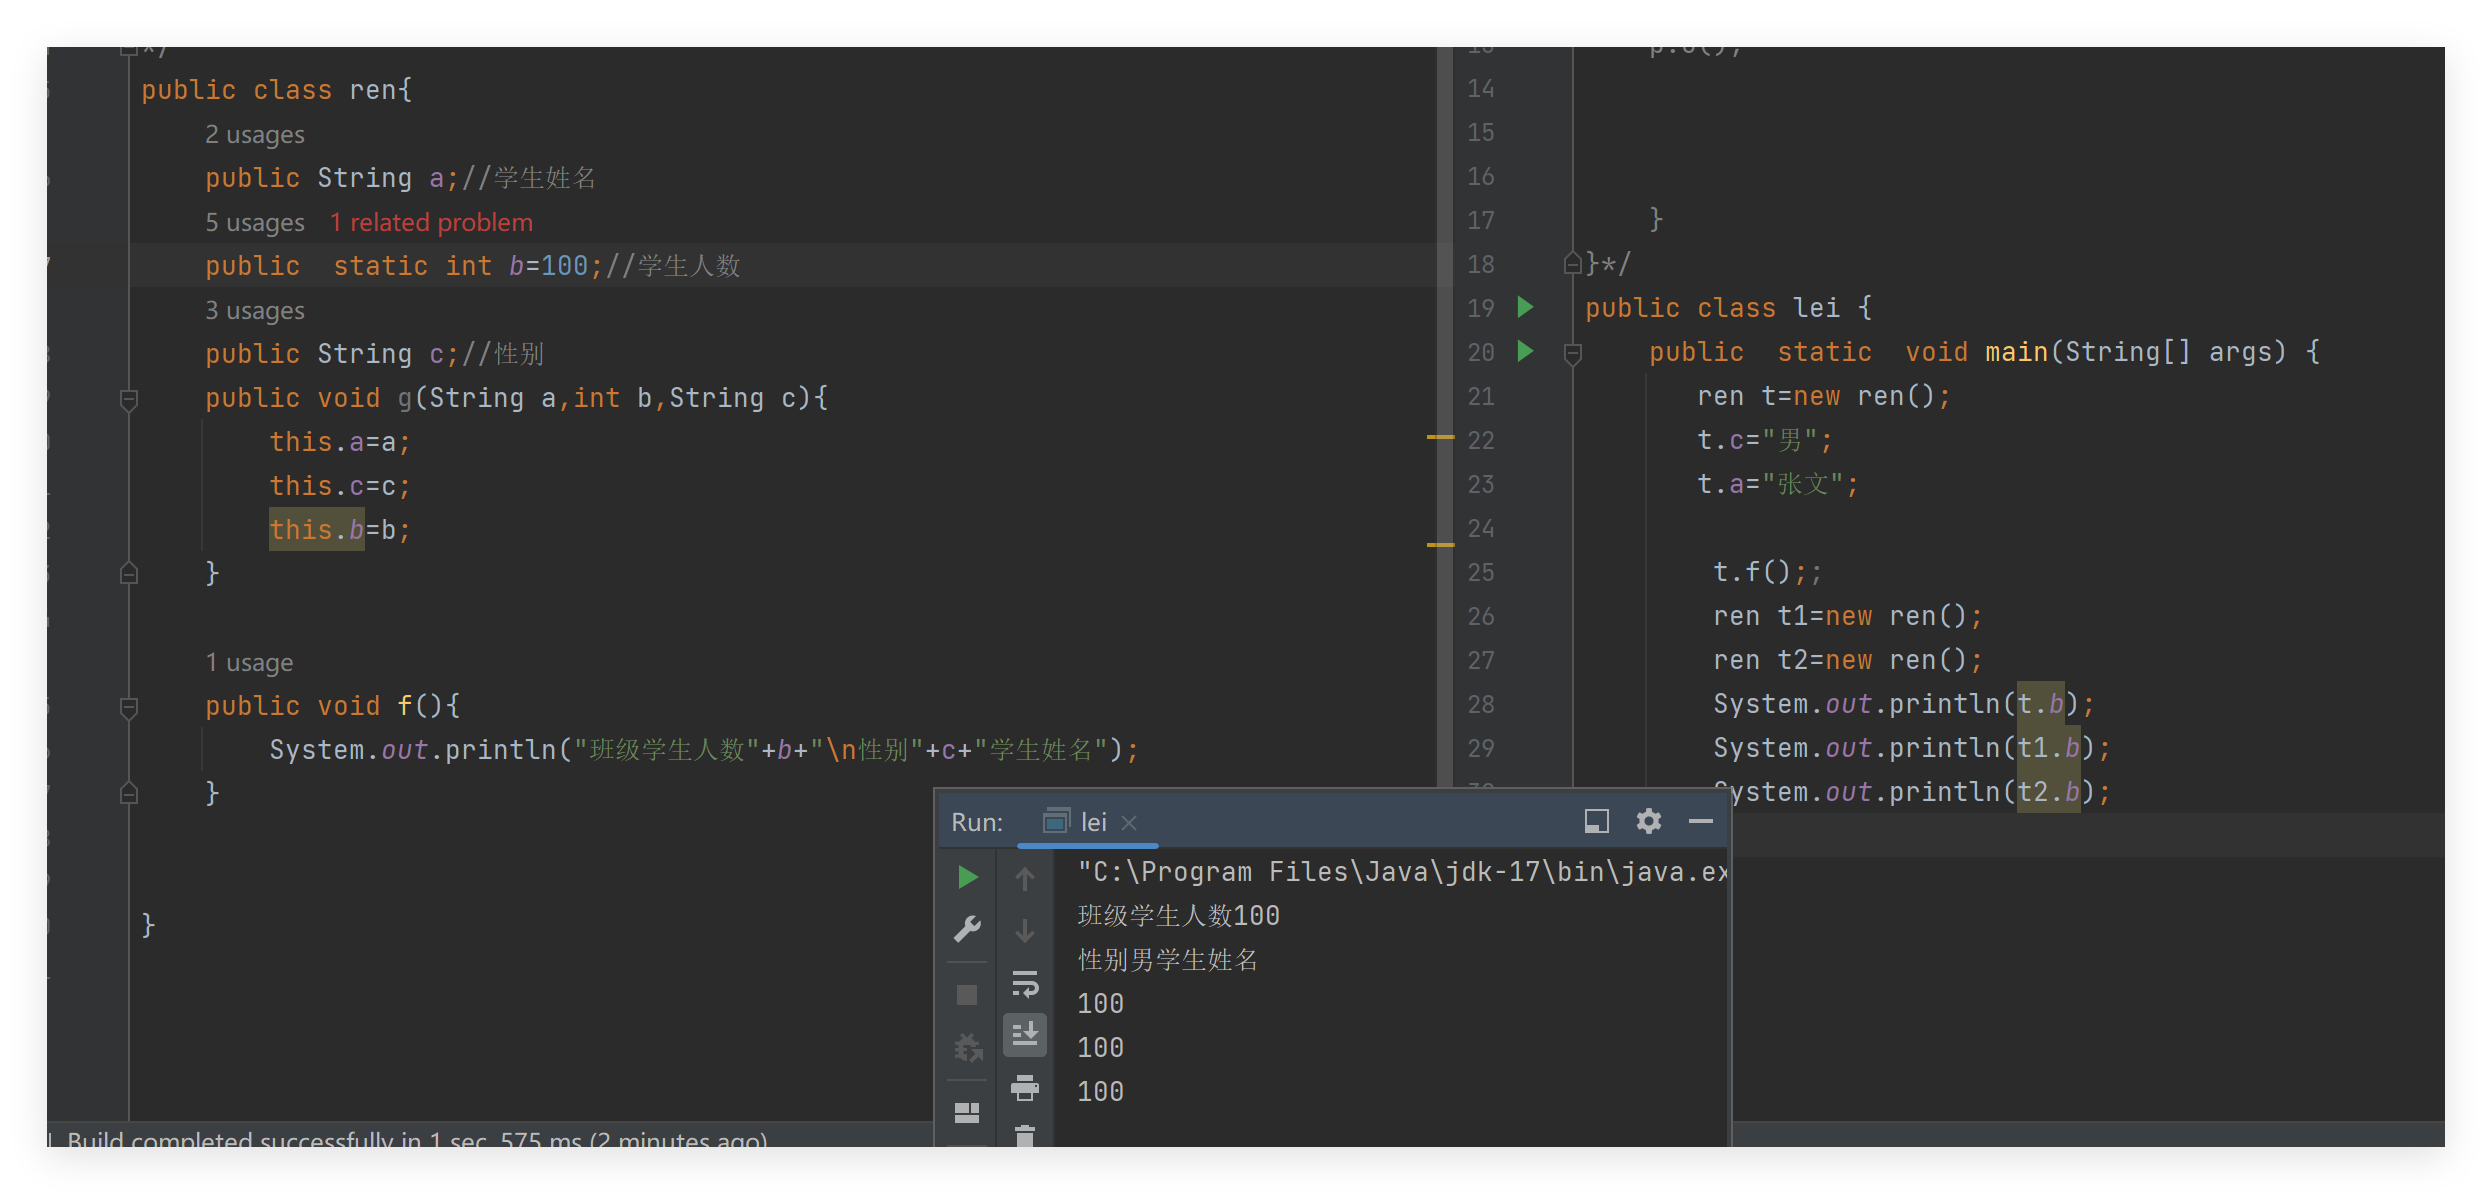The image size is (2492, 1194).
Task: Click 't.a="张文";' on line 23
Action: pos(1778,484)
